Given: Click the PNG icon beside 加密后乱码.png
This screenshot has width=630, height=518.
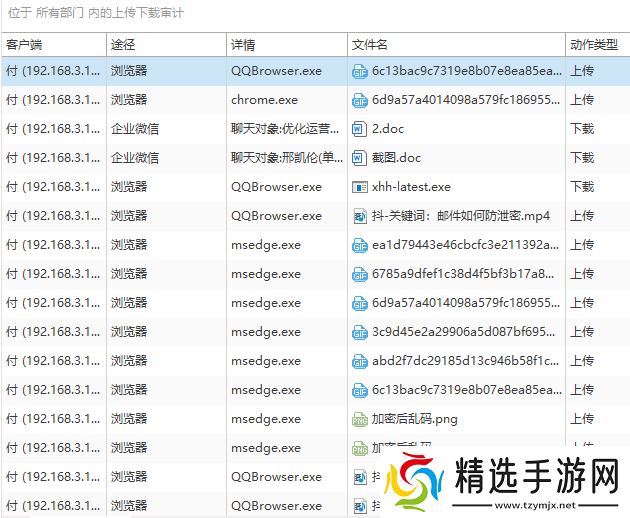Looking at the screenshot, I should pyautogui.click(x=360, y=419).
